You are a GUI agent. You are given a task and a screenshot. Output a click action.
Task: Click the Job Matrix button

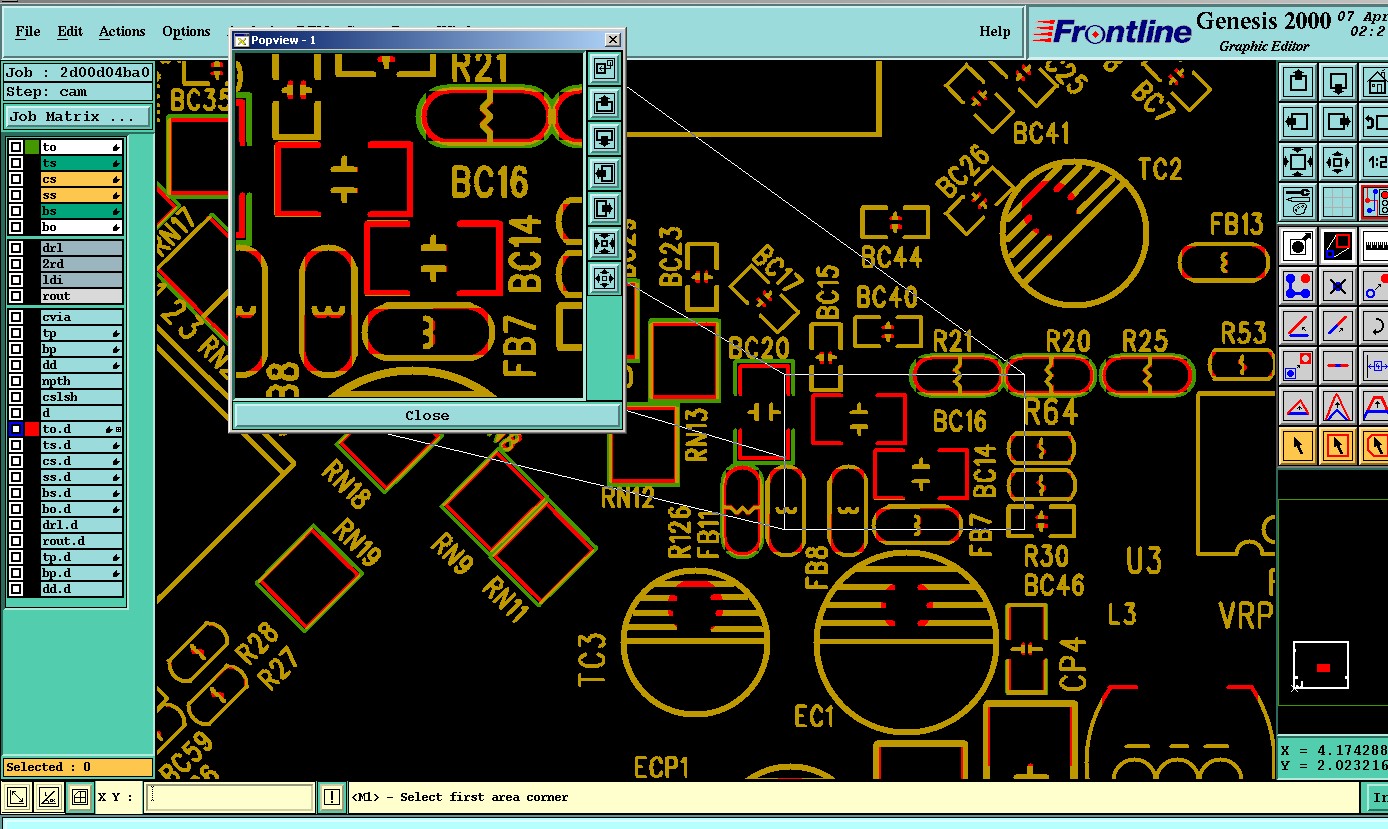point(77,117)
